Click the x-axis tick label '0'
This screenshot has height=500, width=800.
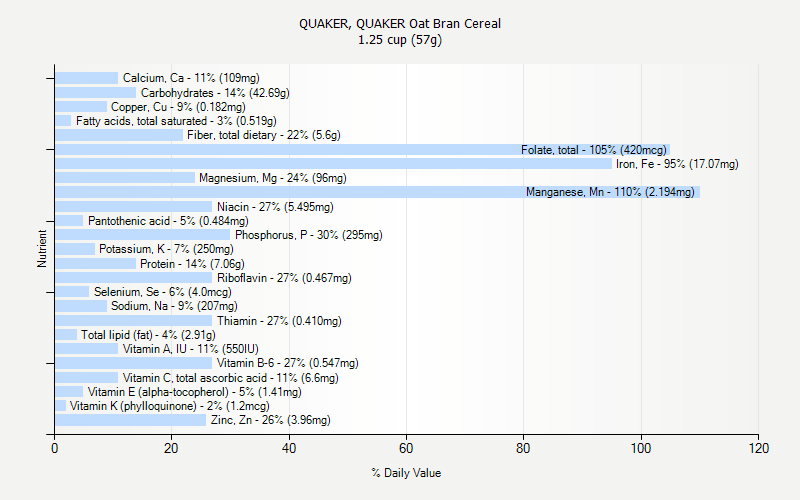pyautogui.click(x=54, y=448)
